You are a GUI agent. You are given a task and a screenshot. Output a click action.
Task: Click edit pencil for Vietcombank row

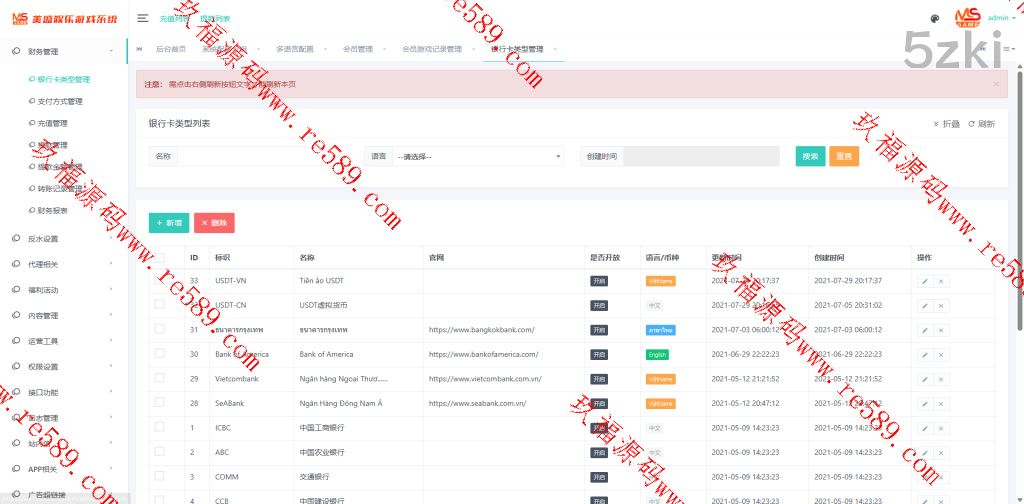tap(924, 379)
